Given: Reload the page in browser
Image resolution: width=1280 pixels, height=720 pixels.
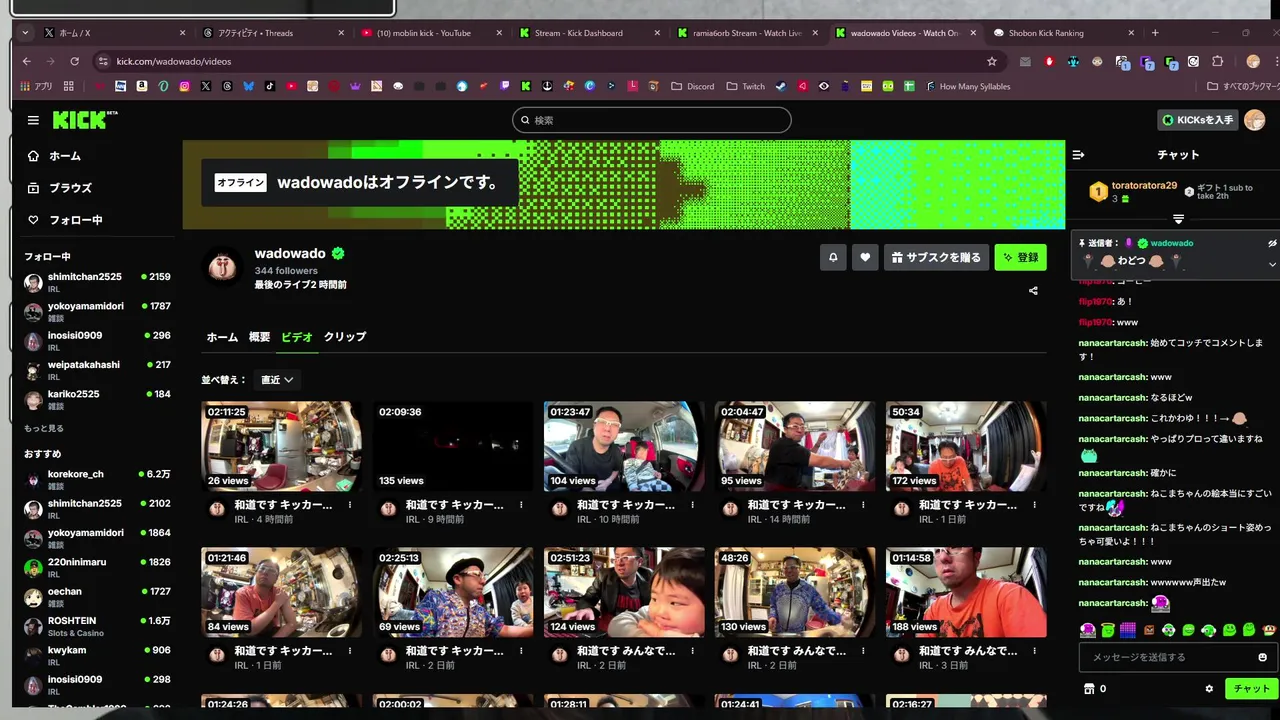Looking at the screenshot, I should [74, 61].
